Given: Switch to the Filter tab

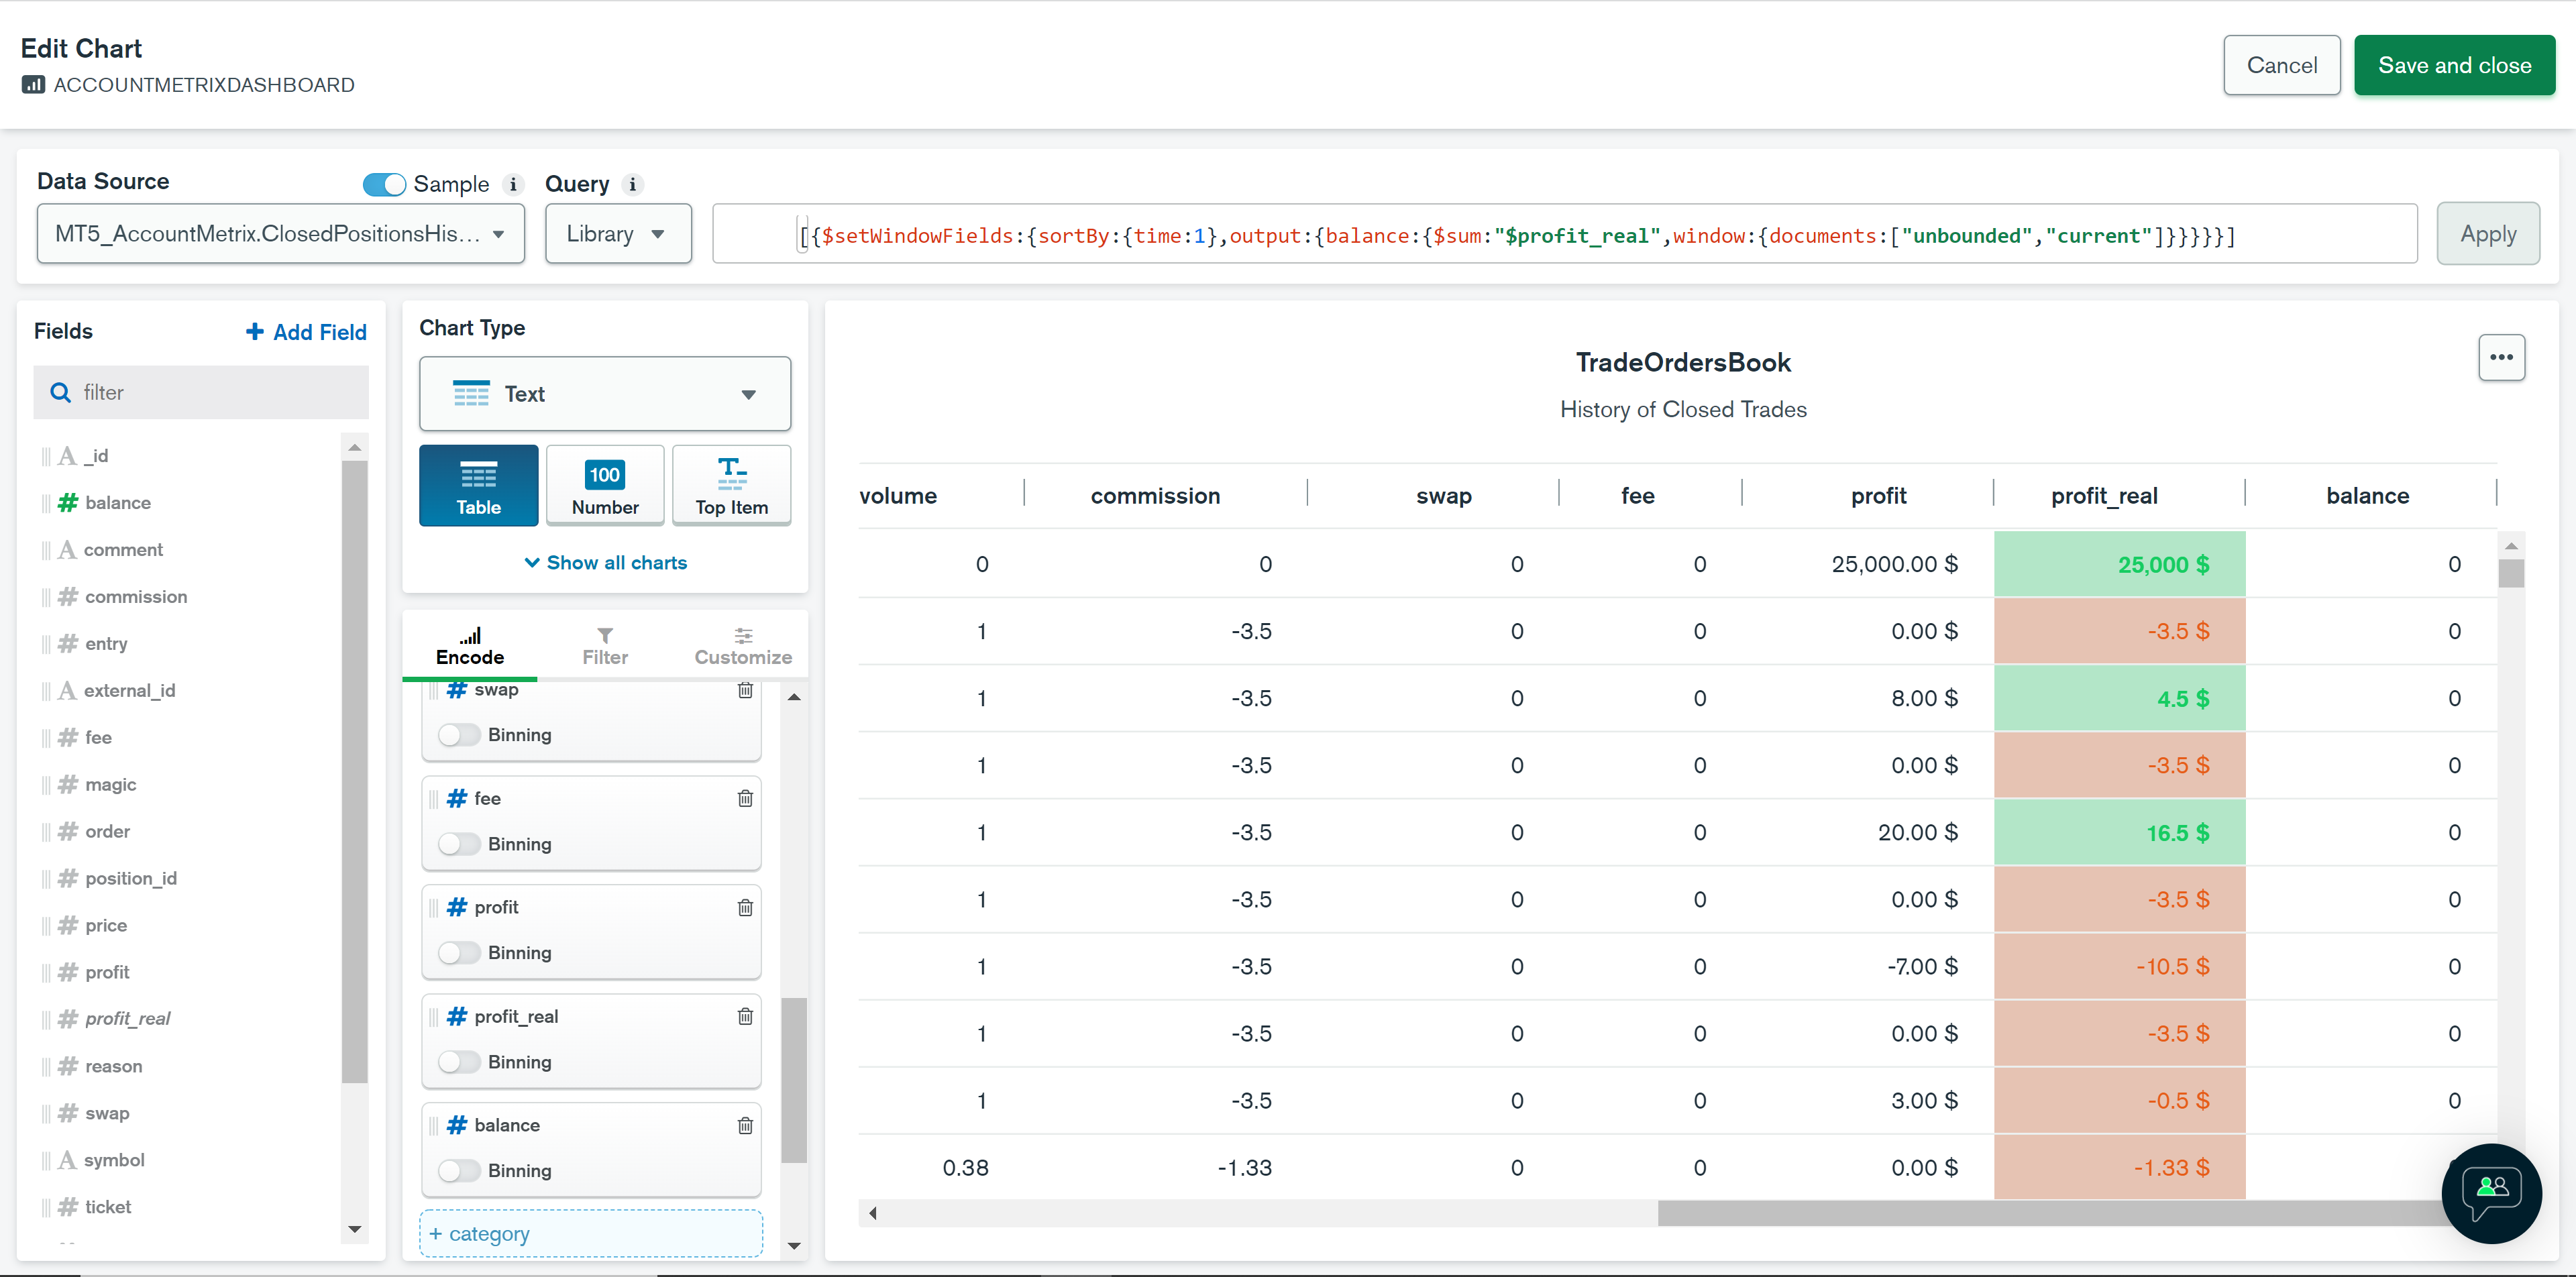Looking at the screenshot, I should [x=605, y=646].
